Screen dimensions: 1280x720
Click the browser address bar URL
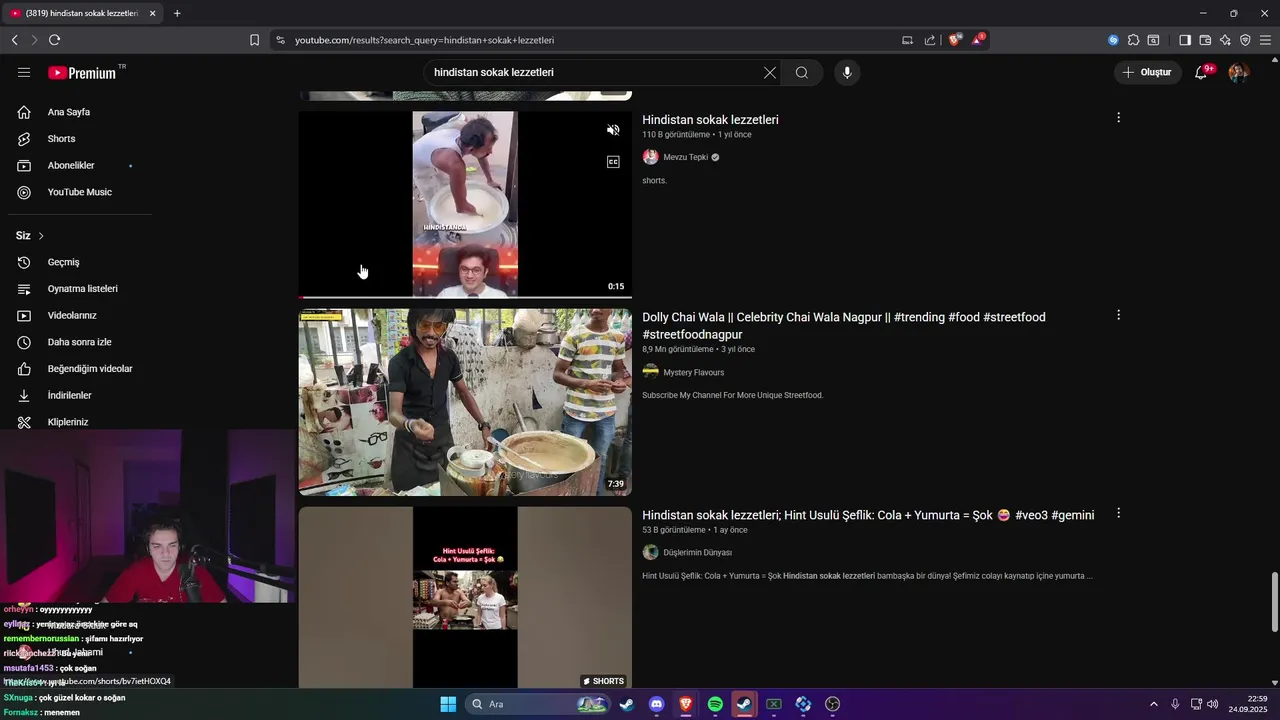pos(424,40)
